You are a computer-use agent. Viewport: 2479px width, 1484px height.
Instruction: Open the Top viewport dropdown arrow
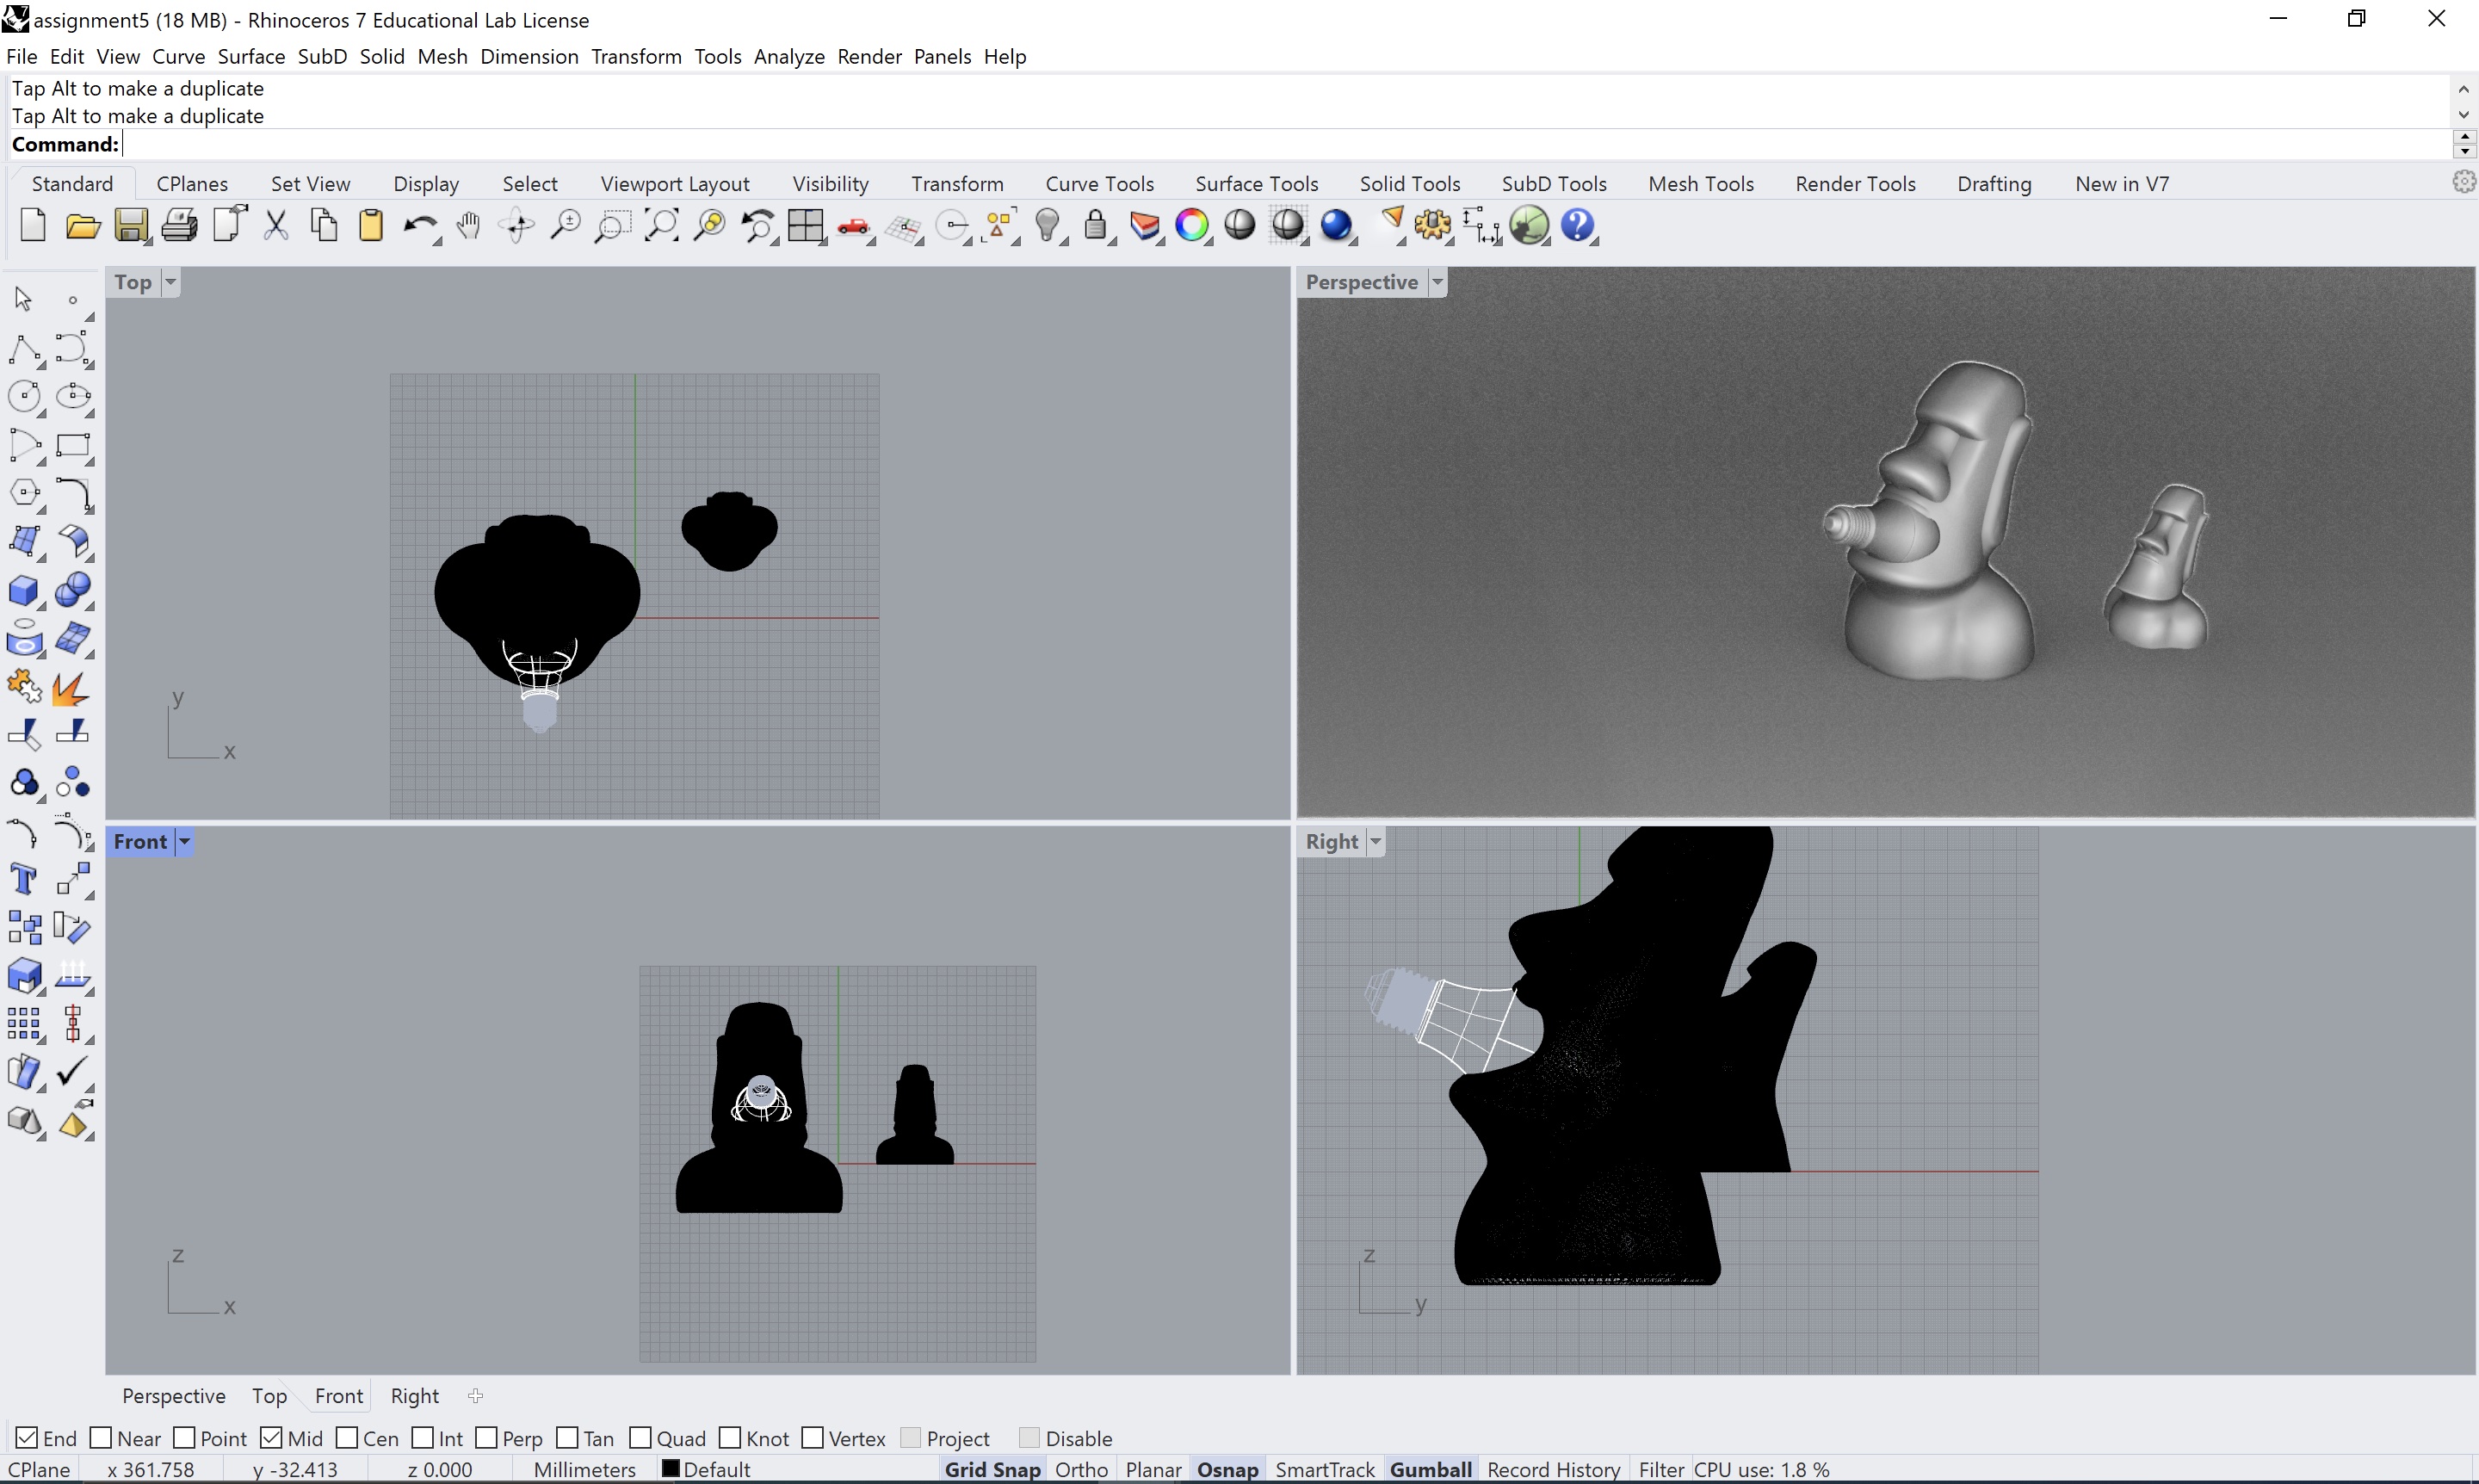click(170, 282)
